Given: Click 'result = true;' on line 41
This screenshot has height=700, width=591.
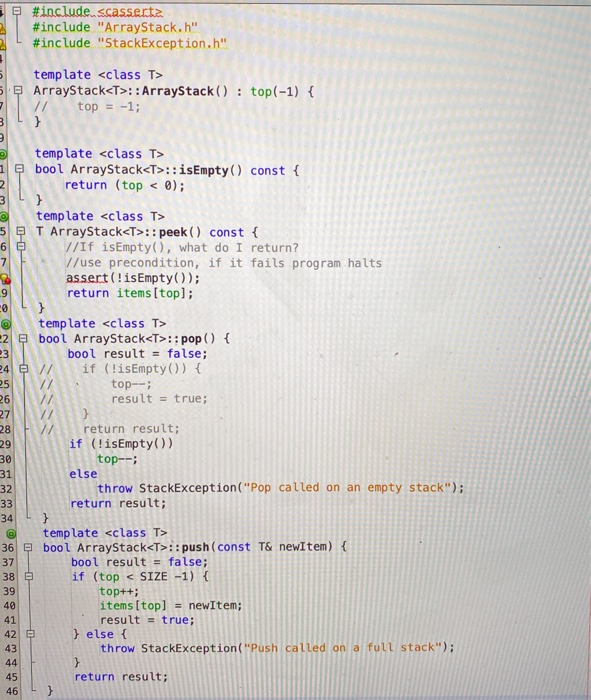Looking at the screenshot, I should pyautogui.click(x=147, y=620).
